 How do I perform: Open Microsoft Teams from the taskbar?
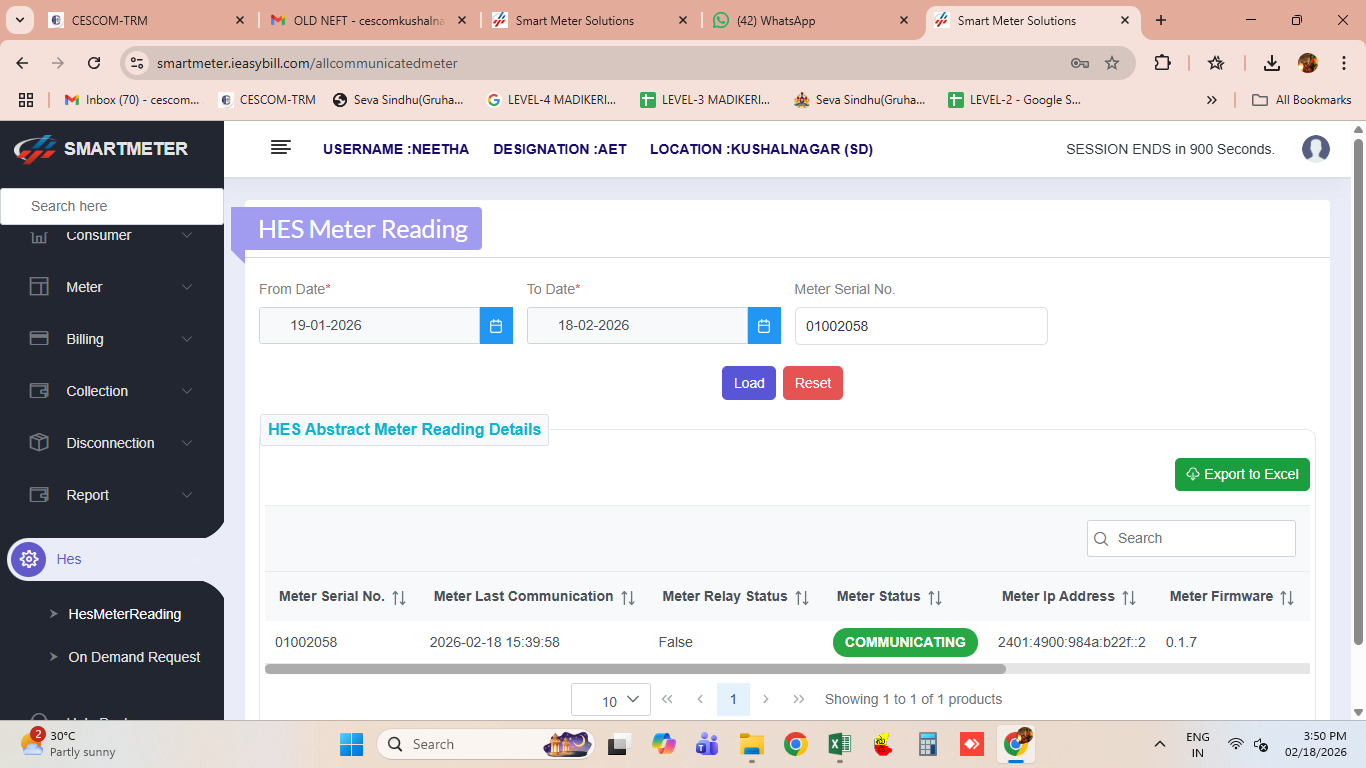click(x=707, y=744)
